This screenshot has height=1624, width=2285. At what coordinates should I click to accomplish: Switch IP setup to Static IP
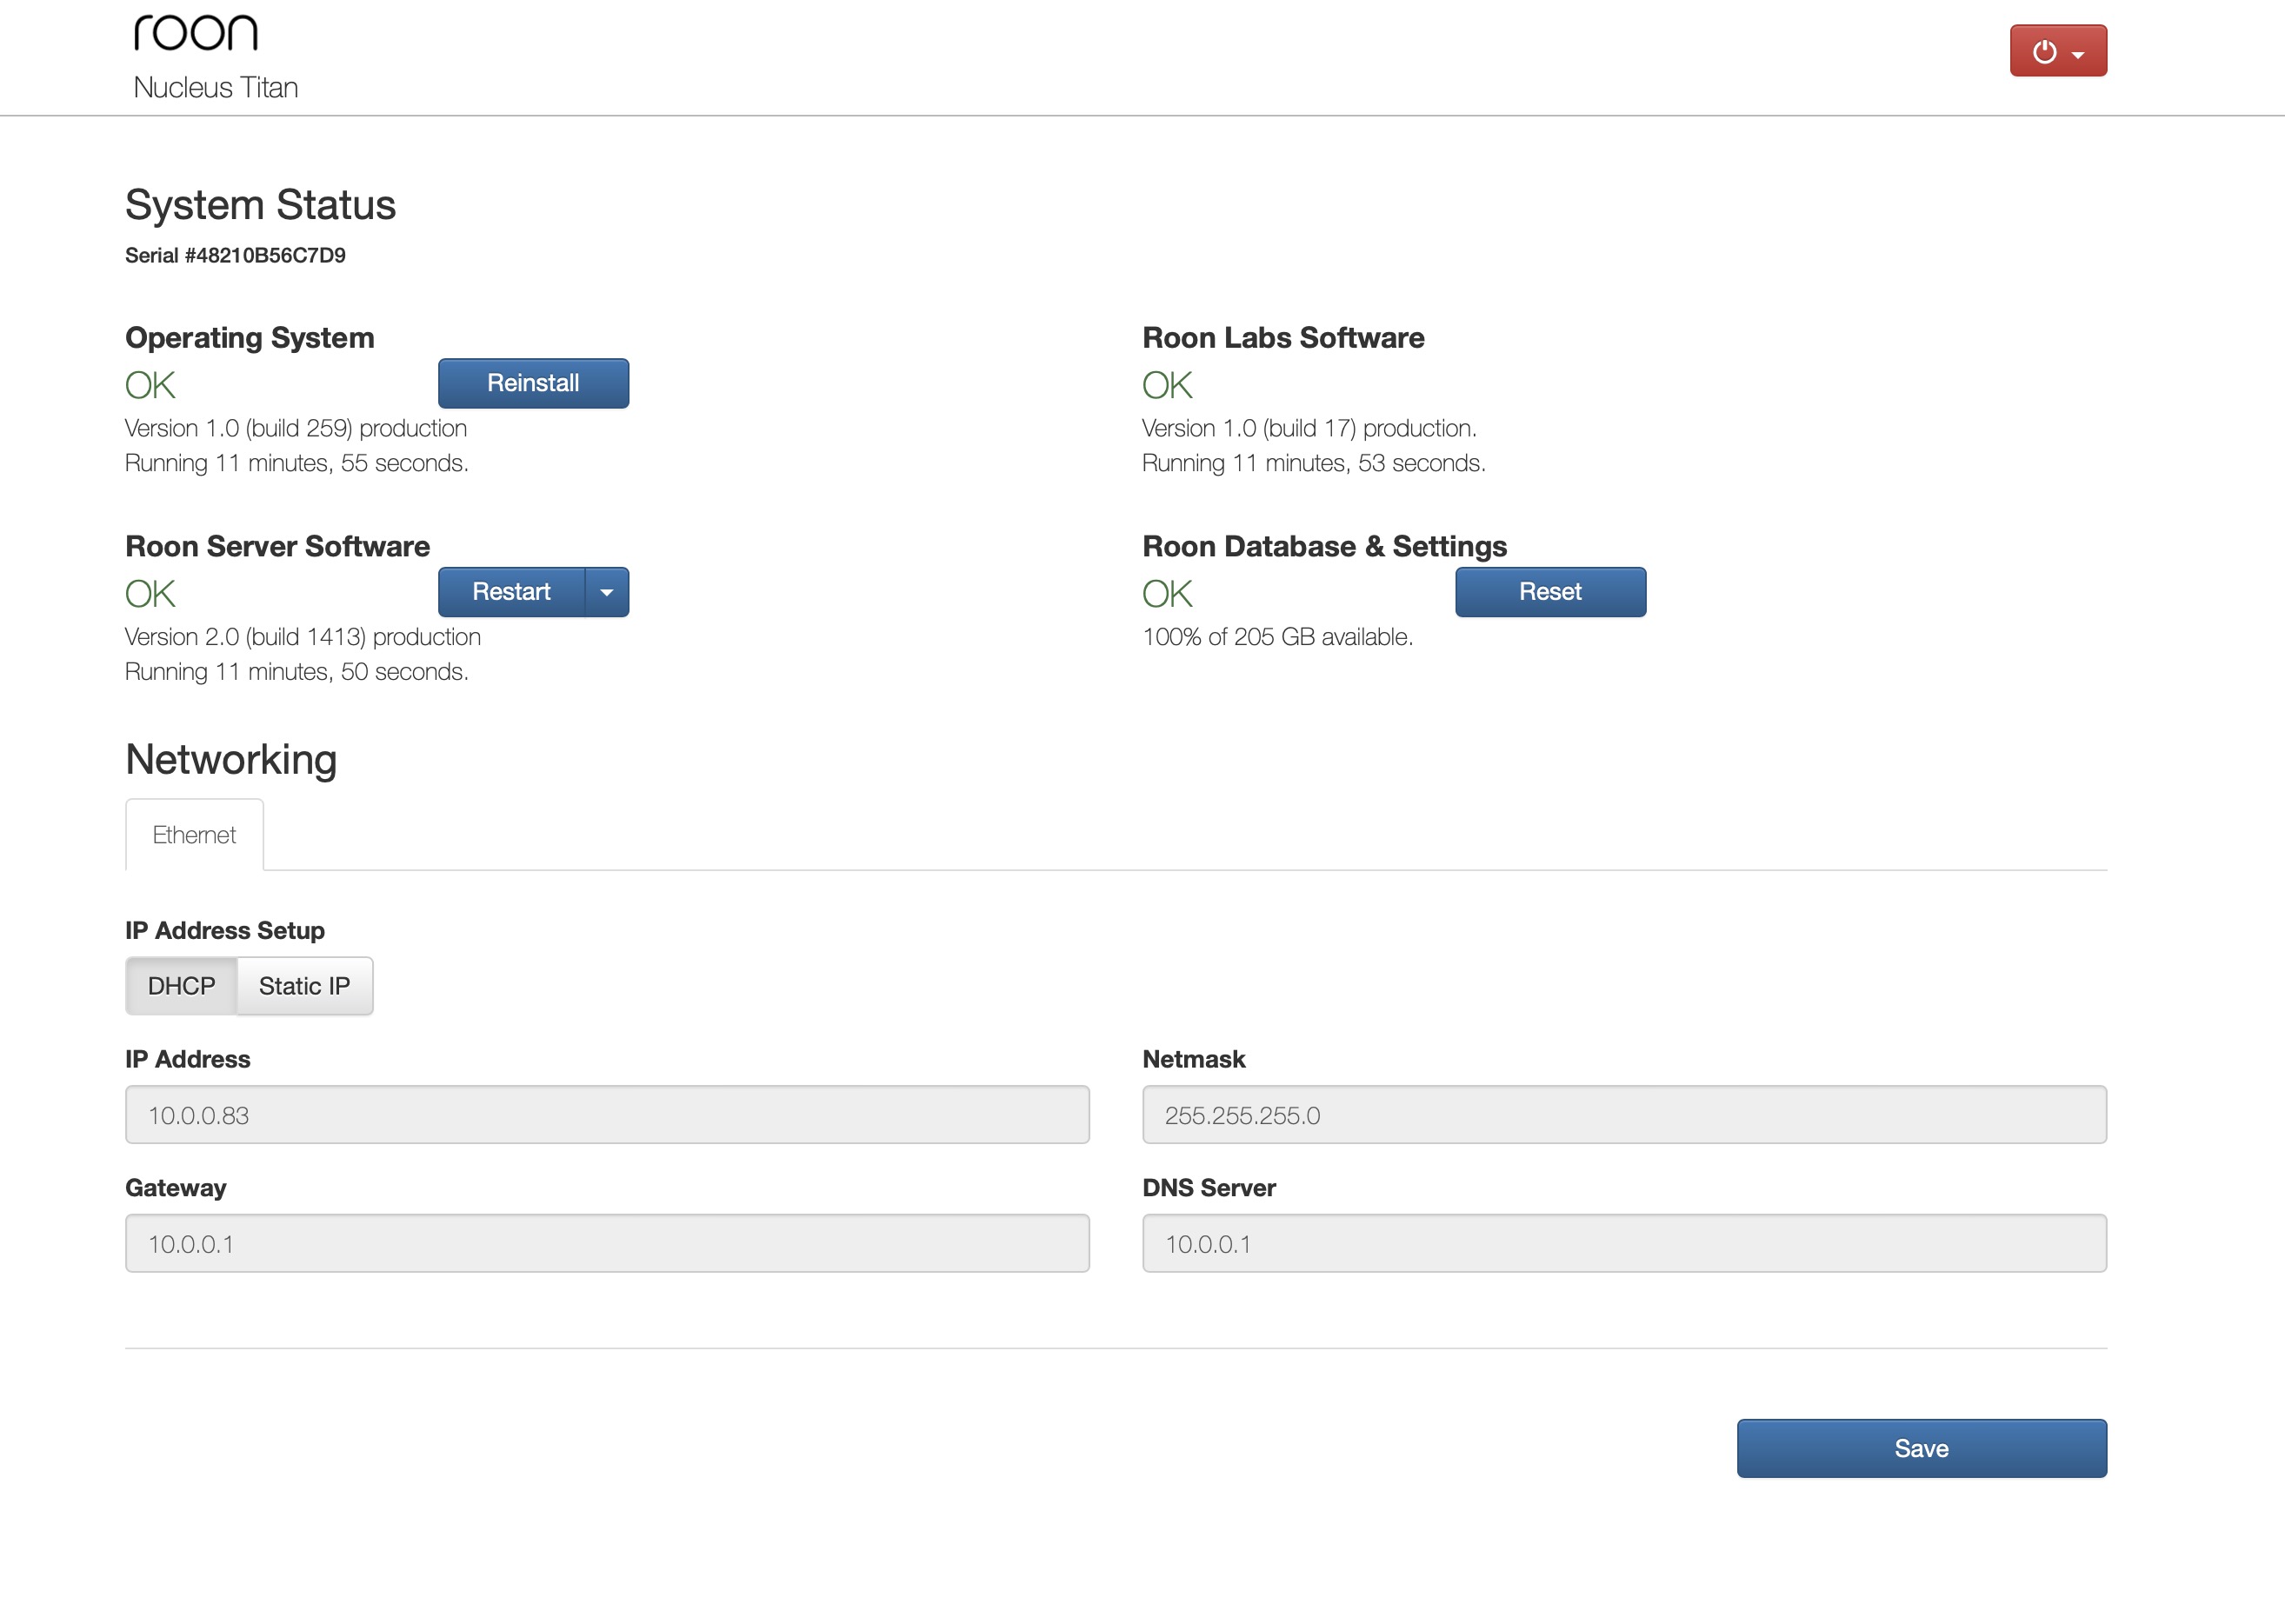tap(304, 986)
